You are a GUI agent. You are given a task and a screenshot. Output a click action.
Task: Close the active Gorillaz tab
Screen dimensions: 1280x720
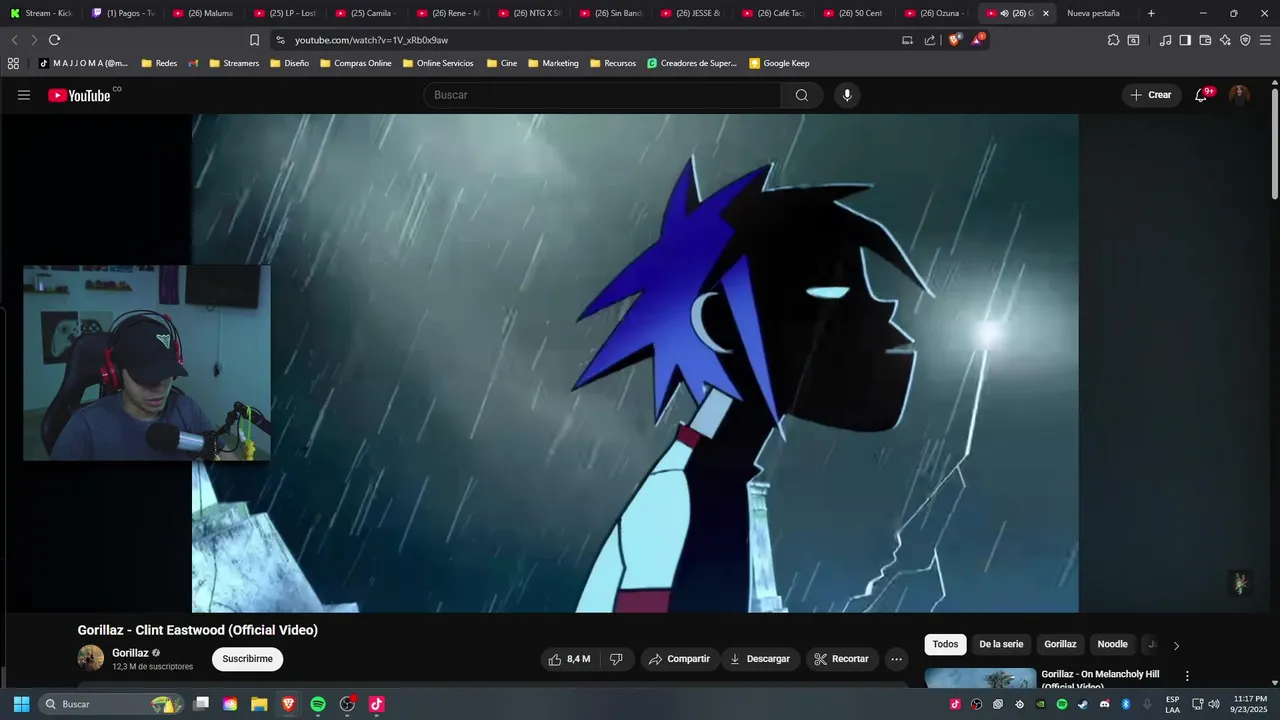point(1046,13)
